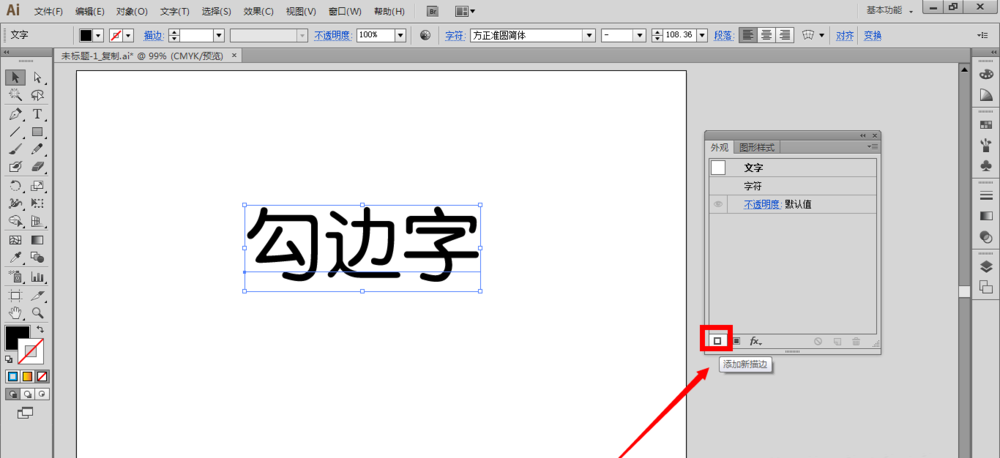Select the Eyedropper tool
The image size is (1000, 458).
15,258
